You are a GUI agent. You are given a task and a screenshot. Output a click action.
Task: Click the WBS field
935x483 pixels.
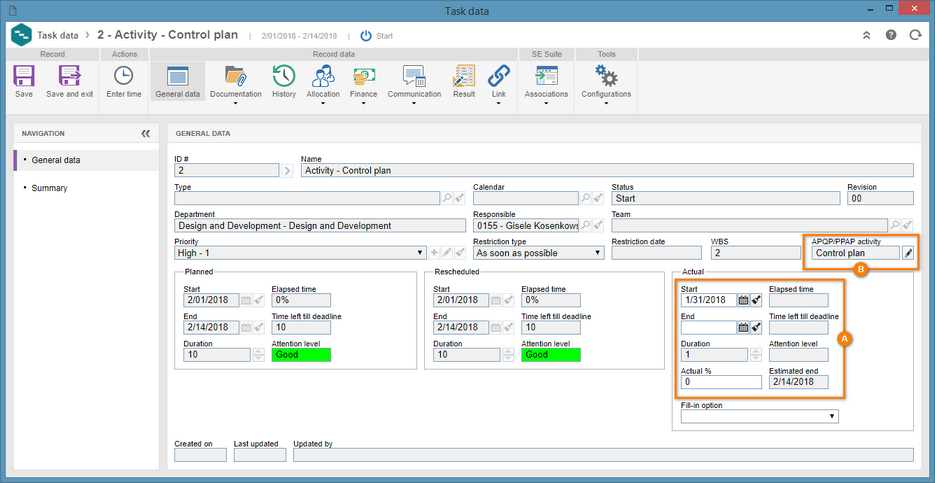756,253
